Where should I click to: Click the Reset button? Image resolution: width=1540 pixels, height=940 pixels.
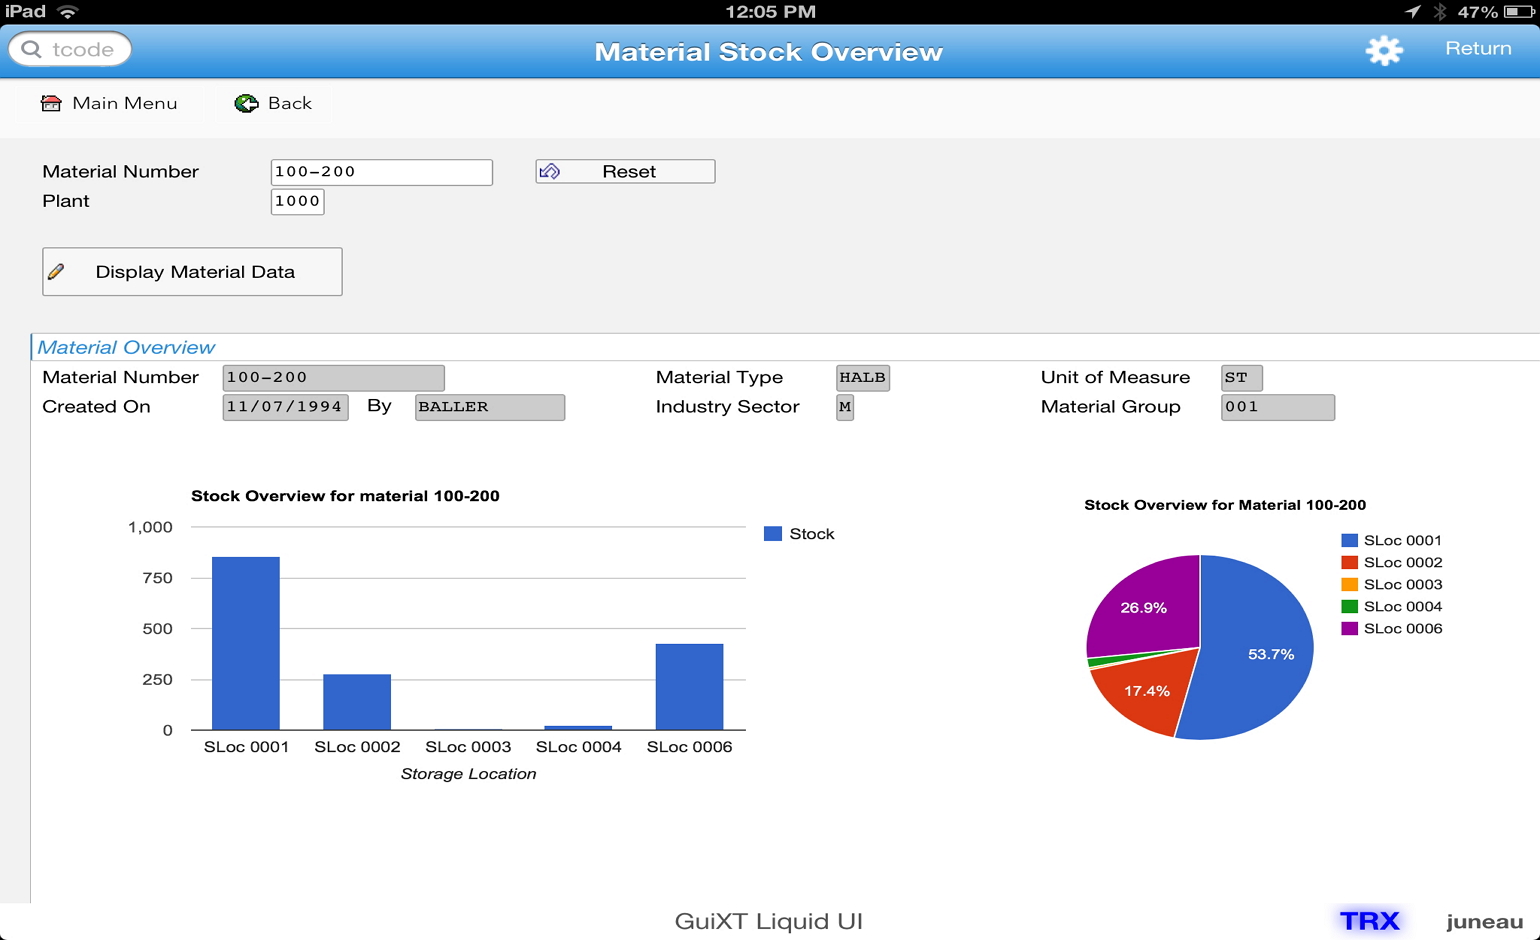(625, 171)
